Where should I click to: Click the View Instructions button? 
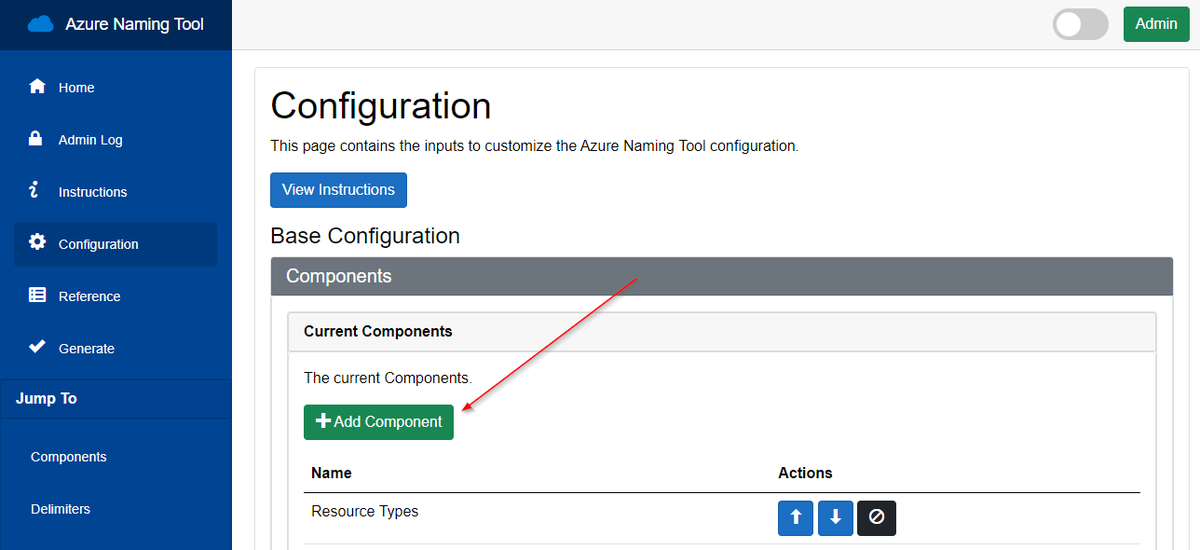[338, 190]
